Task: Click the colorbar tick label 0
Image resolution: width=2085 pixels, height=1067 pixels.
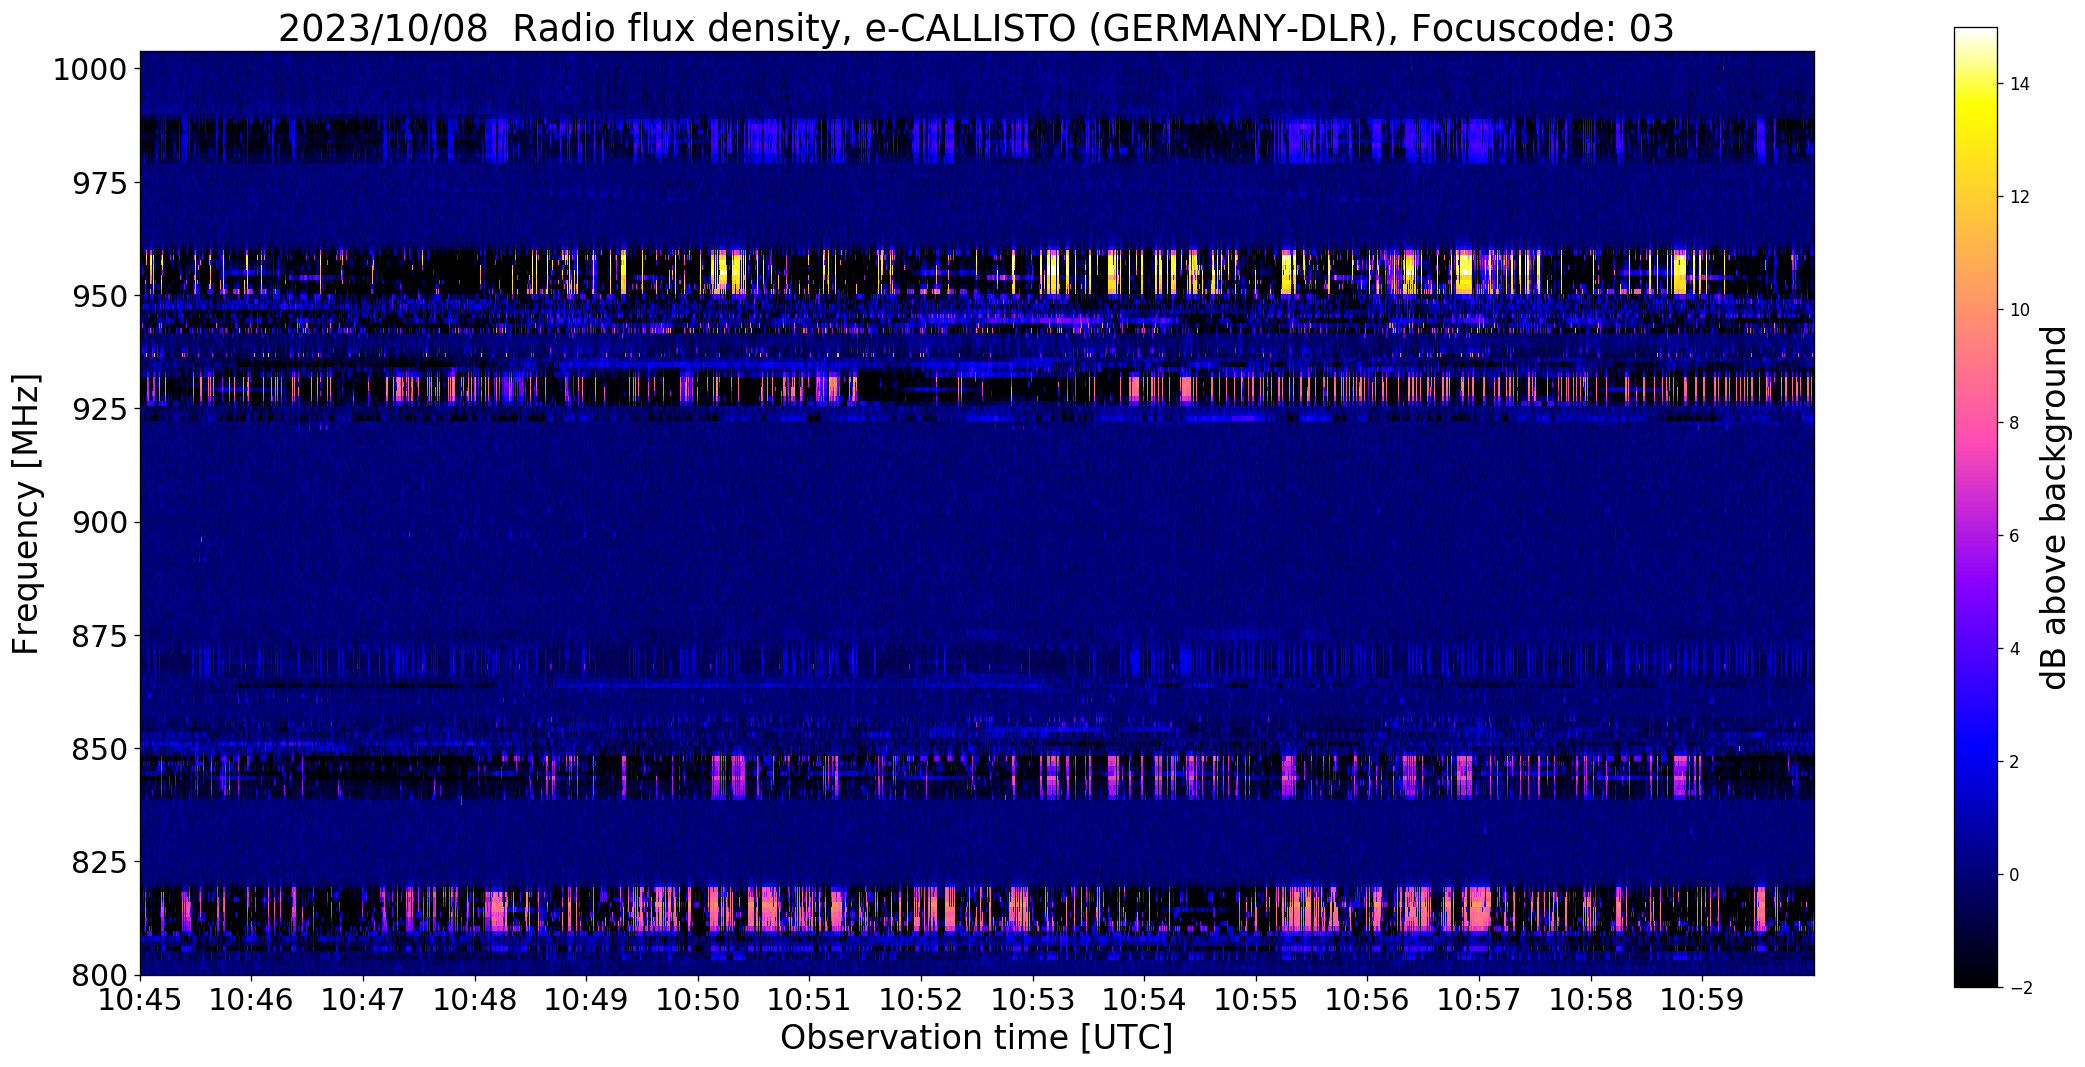Action: tap(2014, 875)
